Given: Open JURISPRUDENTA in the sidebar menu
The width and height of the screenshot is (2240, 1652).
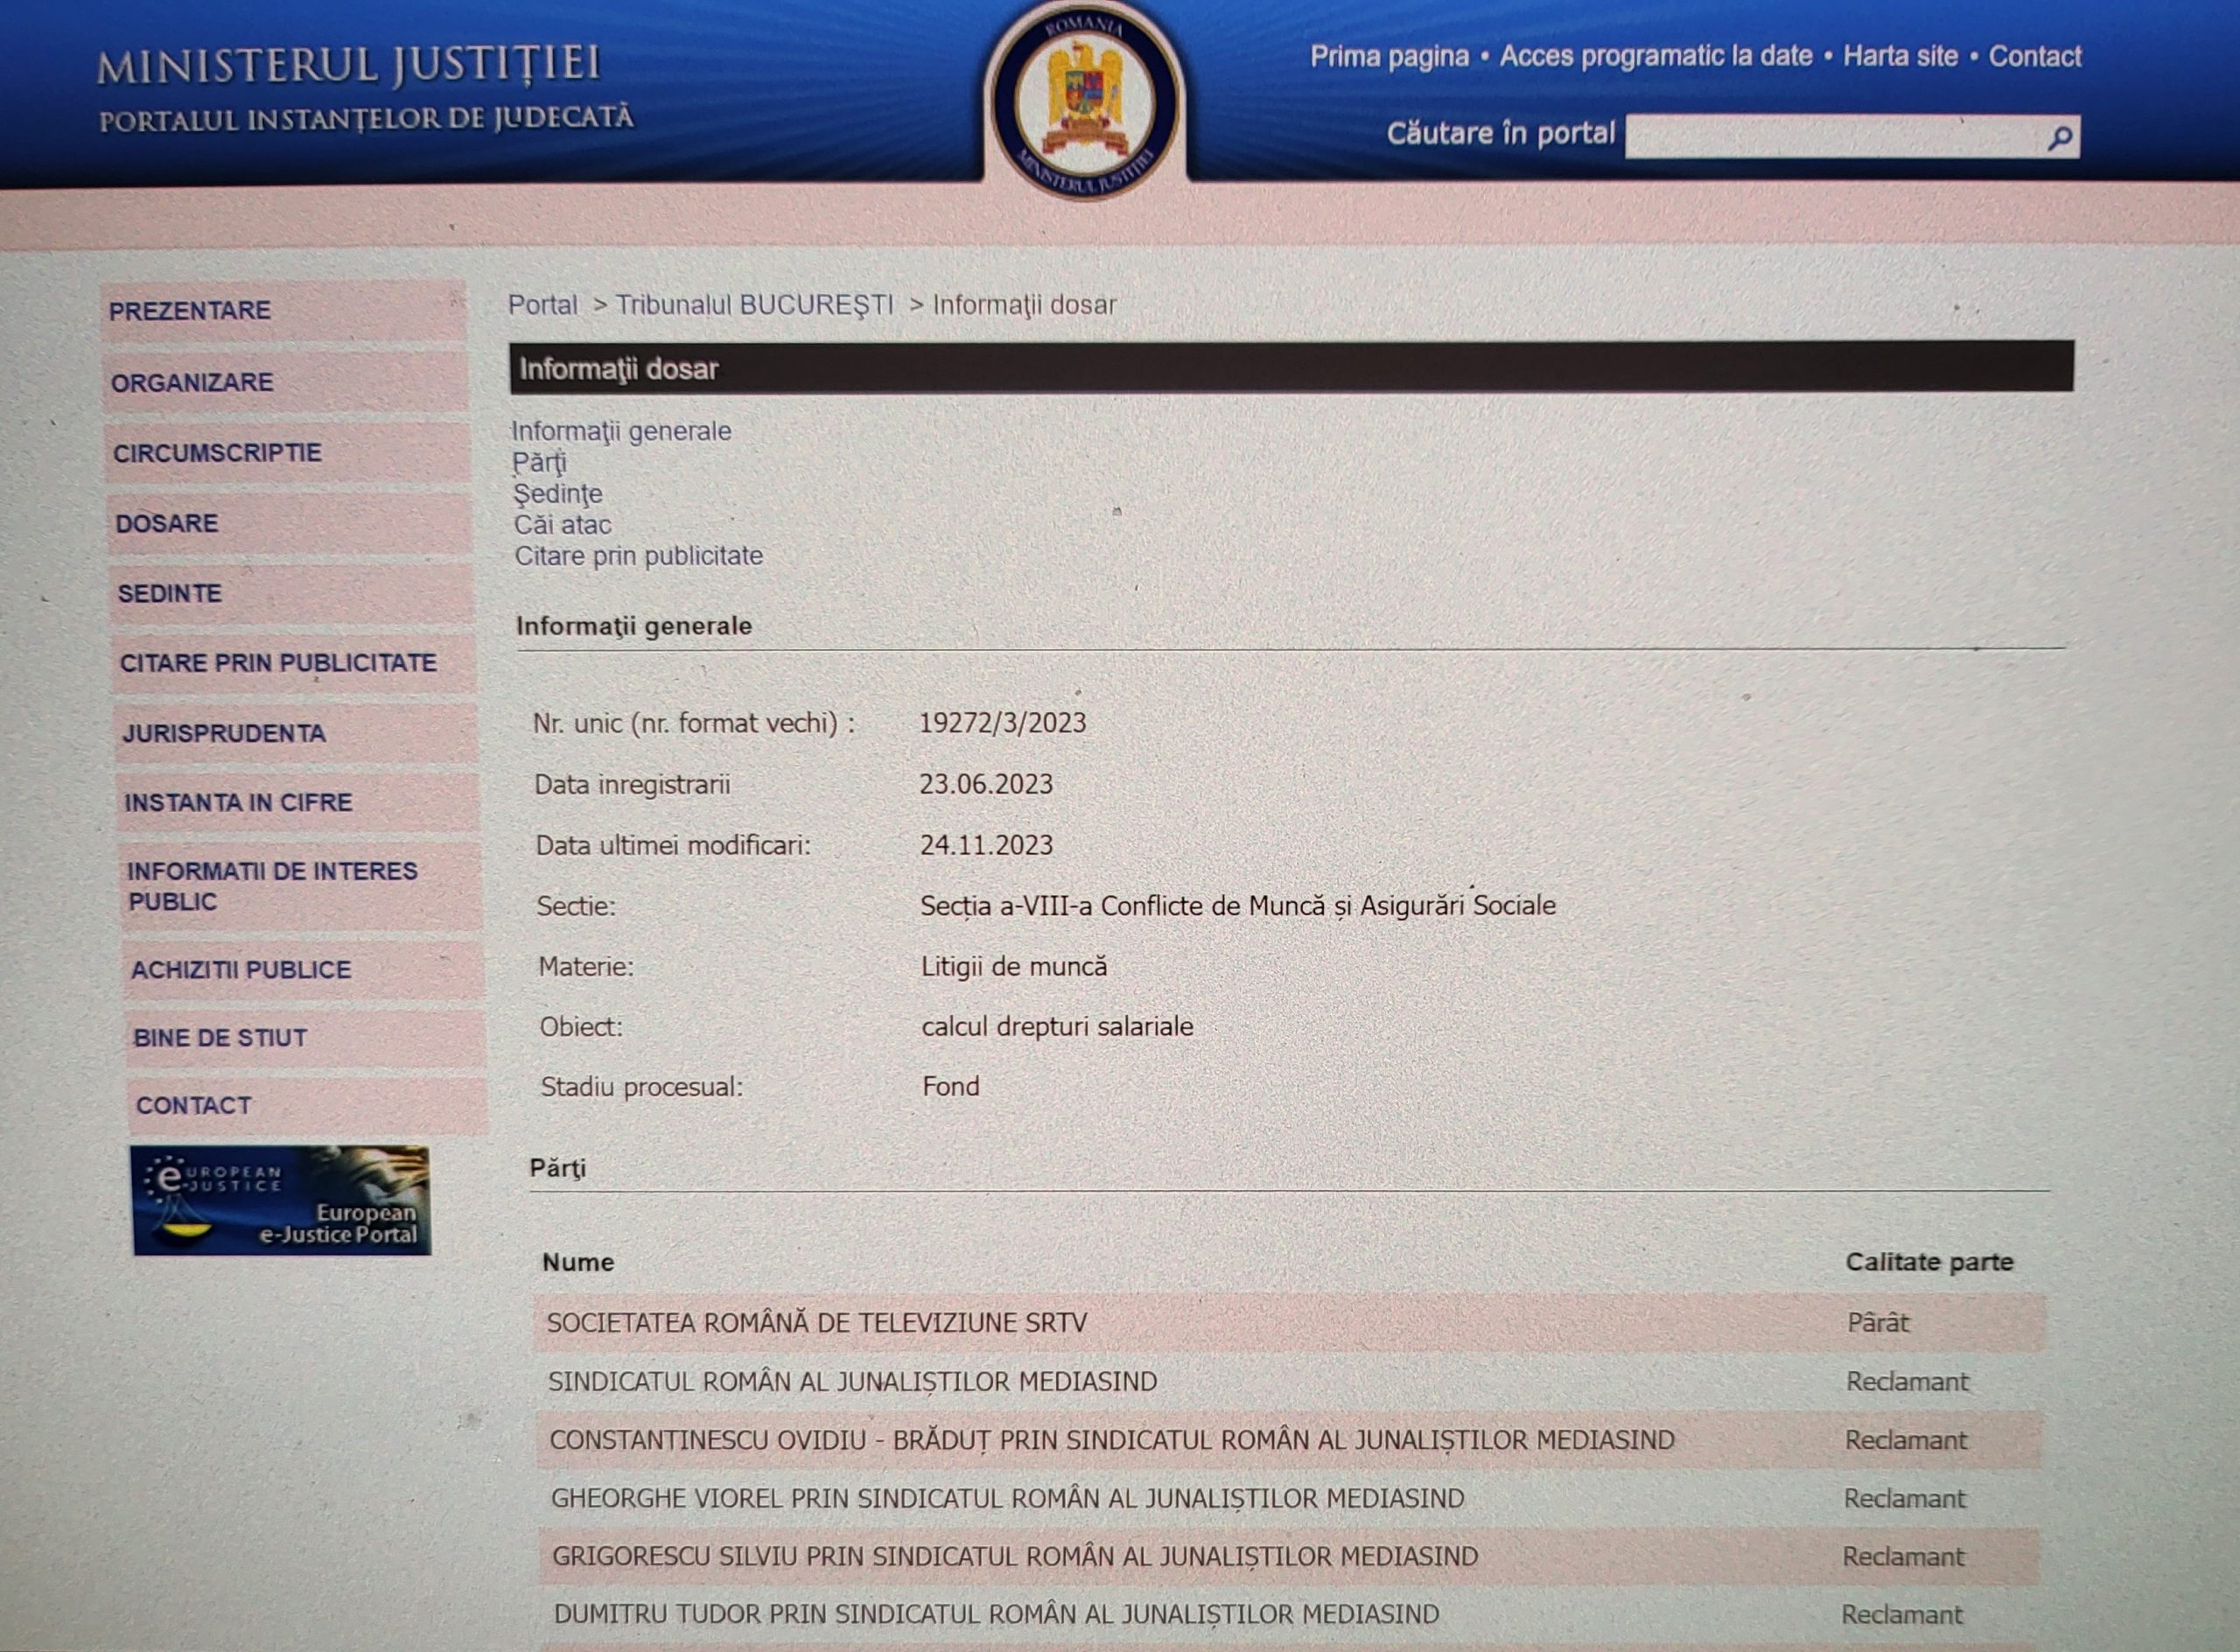Looking at the screenshot, I should click(x=296, y=733).
